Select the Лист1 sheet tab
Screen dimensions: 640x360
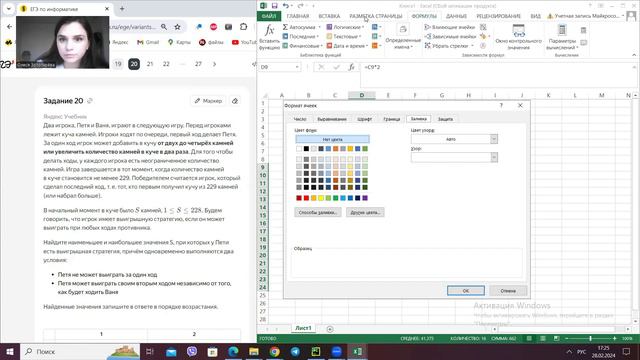point(303,328)
